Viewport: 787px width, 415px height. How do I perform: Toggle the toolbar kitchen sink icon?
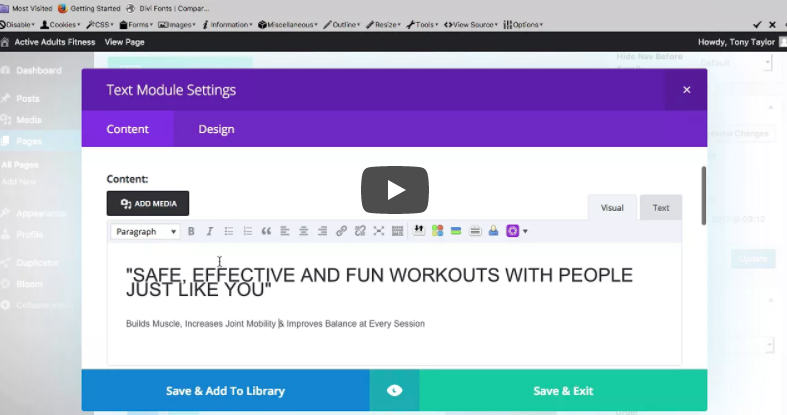pos(398,231)
